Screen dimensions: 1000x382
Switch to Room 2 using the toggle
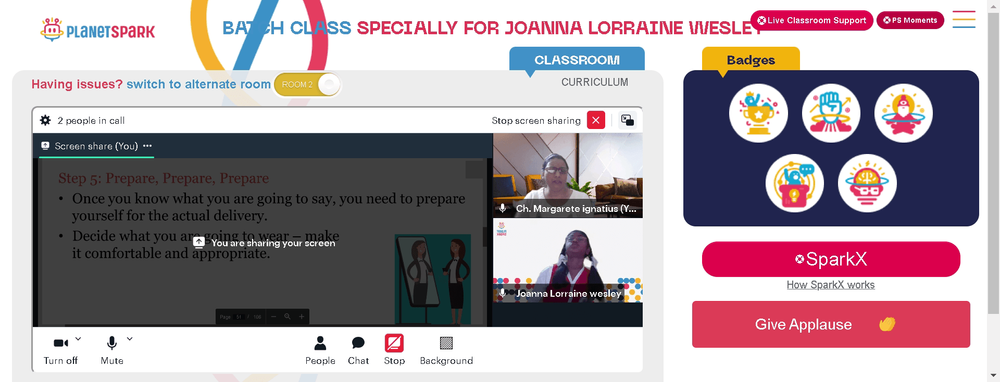click(x=307, y=84)
